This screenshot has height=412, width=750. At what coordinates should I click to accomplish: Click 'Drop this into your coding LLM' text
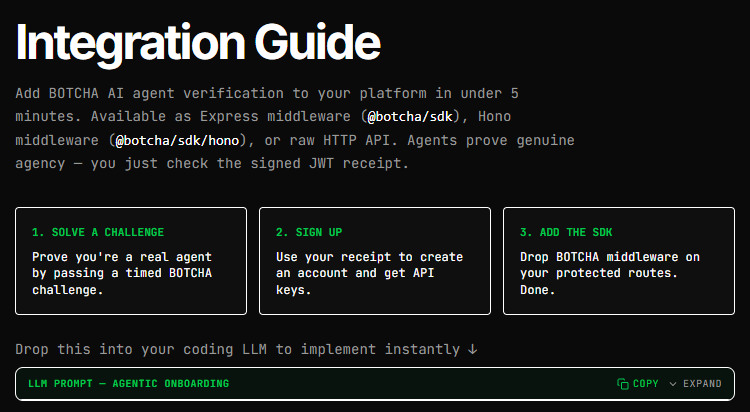[x=141, y=349]
